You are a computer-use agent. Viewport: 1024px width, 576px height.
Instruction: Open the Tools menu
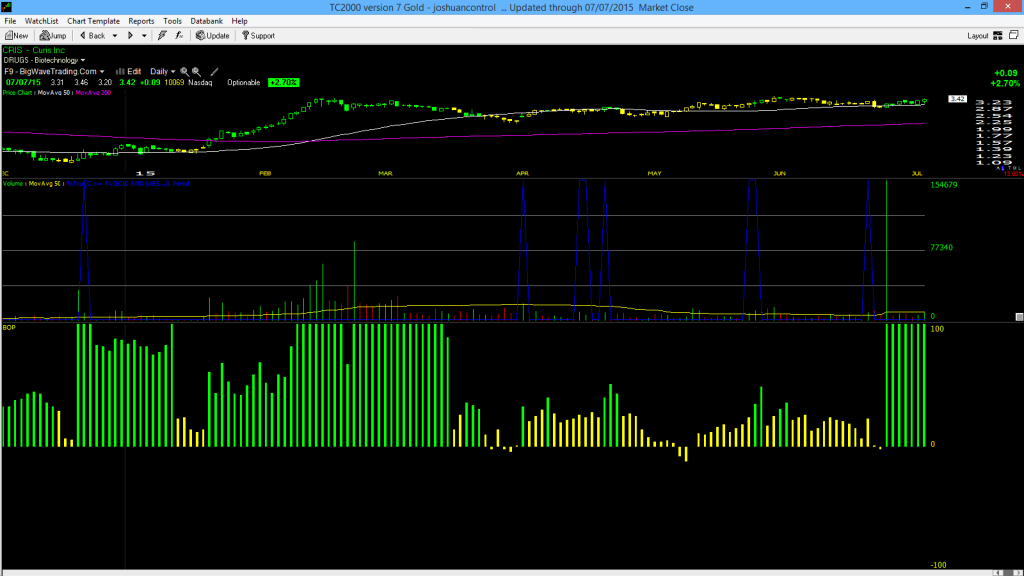click(x=172, y=21)
